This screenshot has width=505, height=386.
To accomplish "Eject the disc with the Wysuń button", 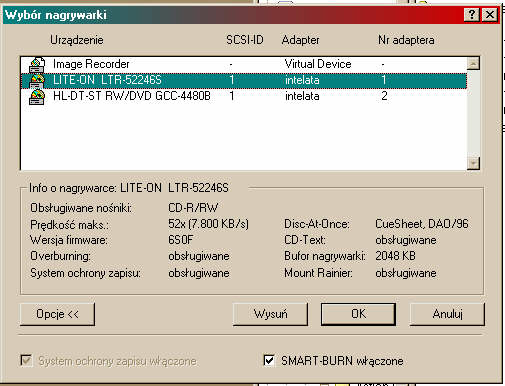I will [270, 314].
